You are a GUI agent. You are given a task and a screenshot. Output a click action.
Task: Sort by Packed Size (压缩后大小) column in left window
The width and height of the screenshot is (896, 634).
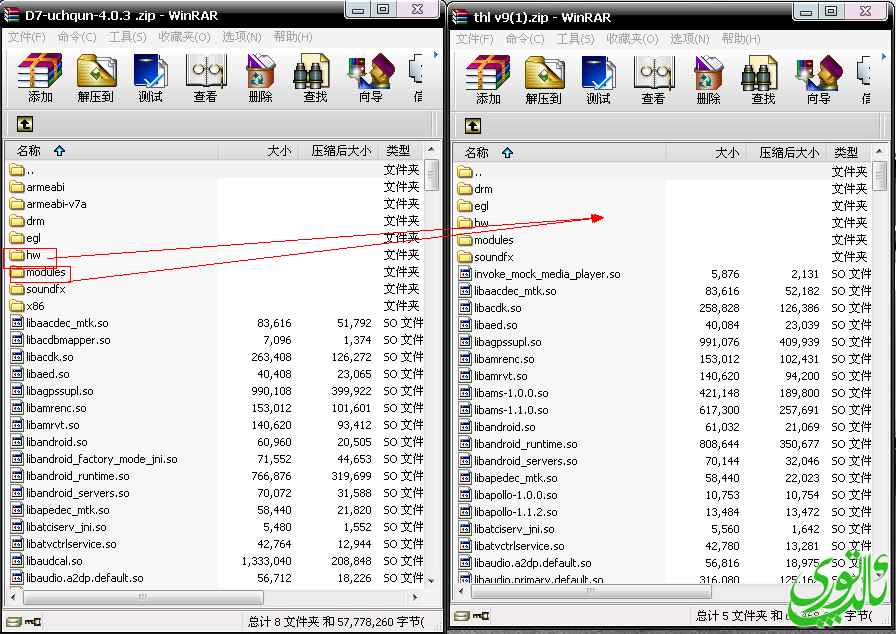tap(340, 150)
